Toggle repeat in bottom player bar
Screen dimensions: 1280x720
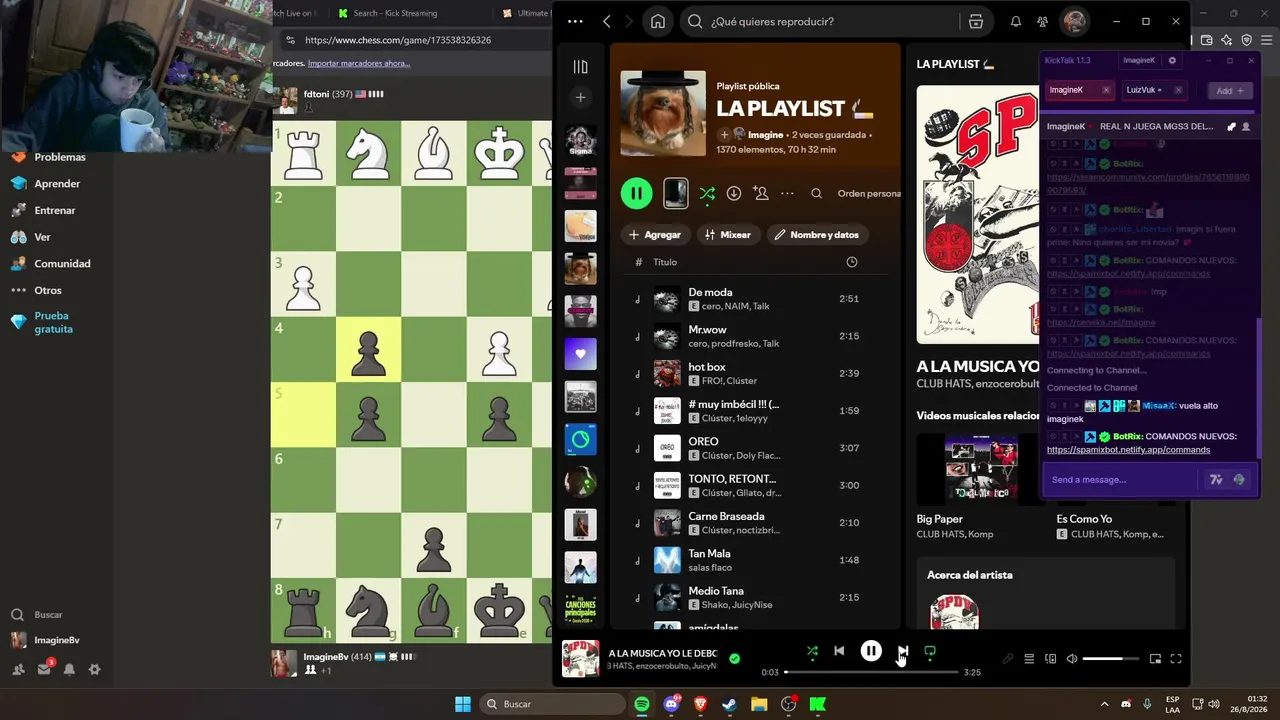pyautogui.click(x=930, y=651)
